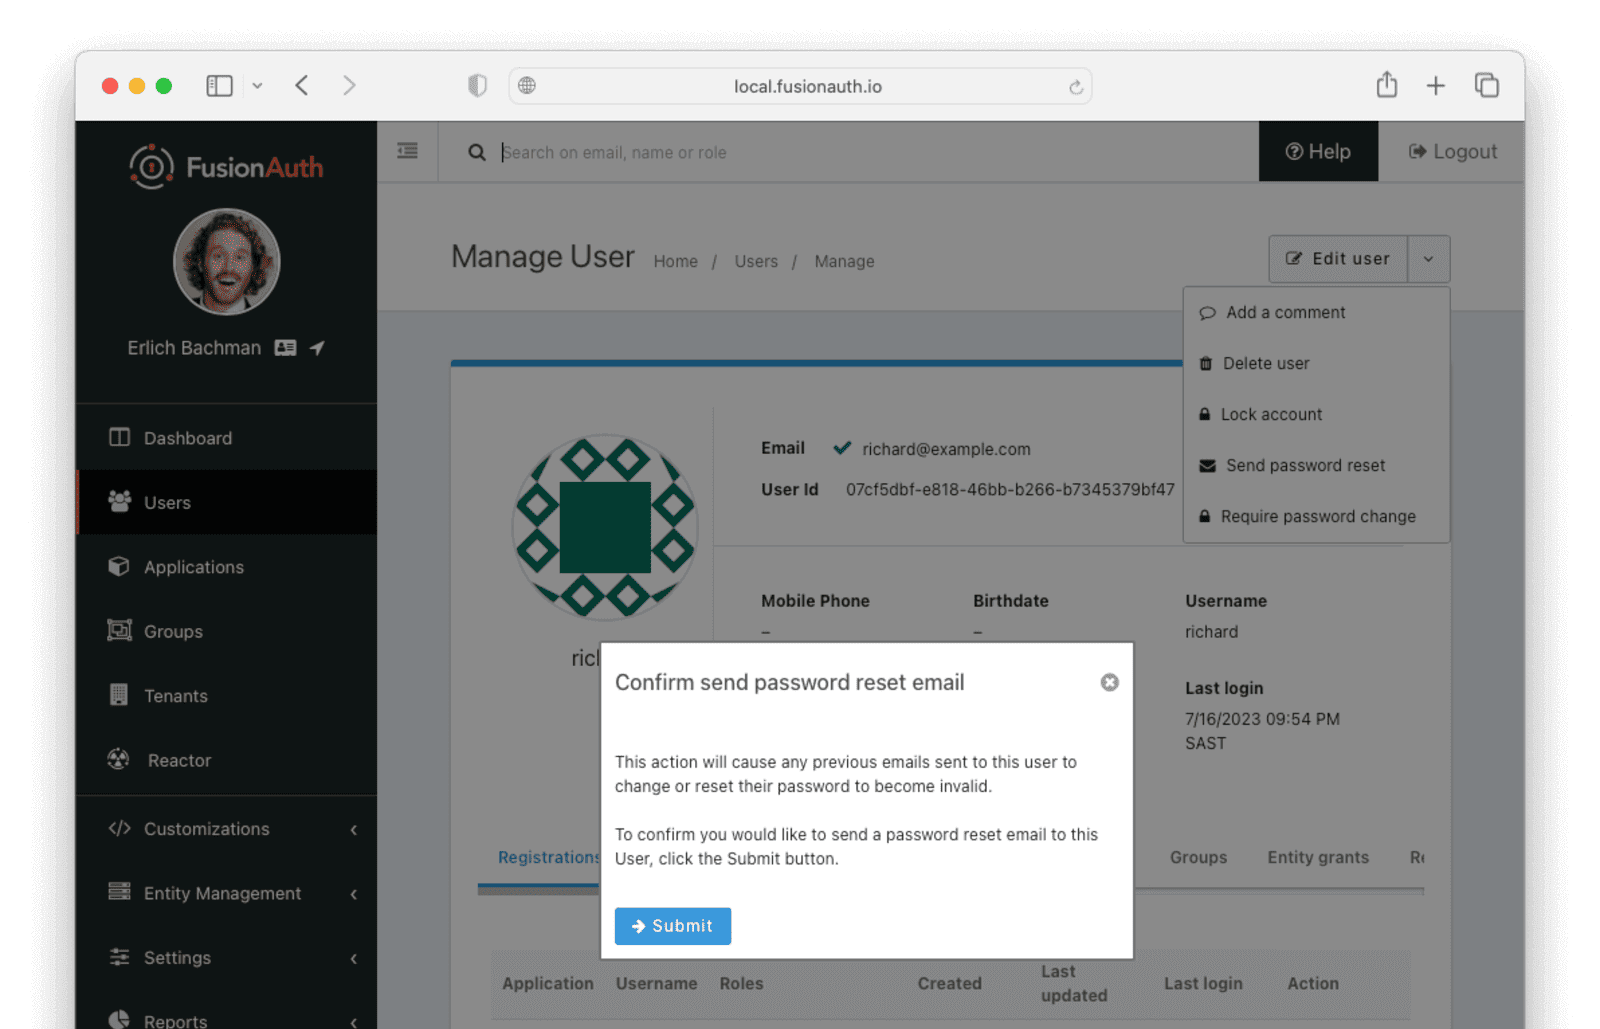Choose Require password change option
The width and height of the screenshot is (1600, 1029).
(1316, 516)
